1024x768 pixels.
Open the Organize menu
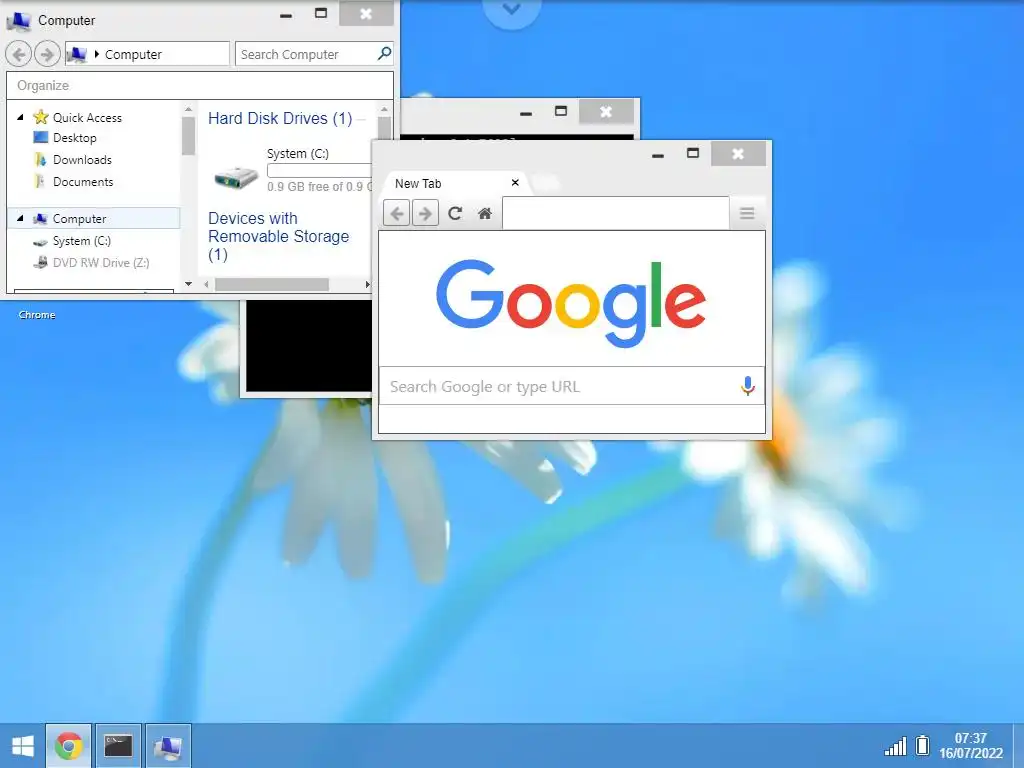tap(42, 86)
